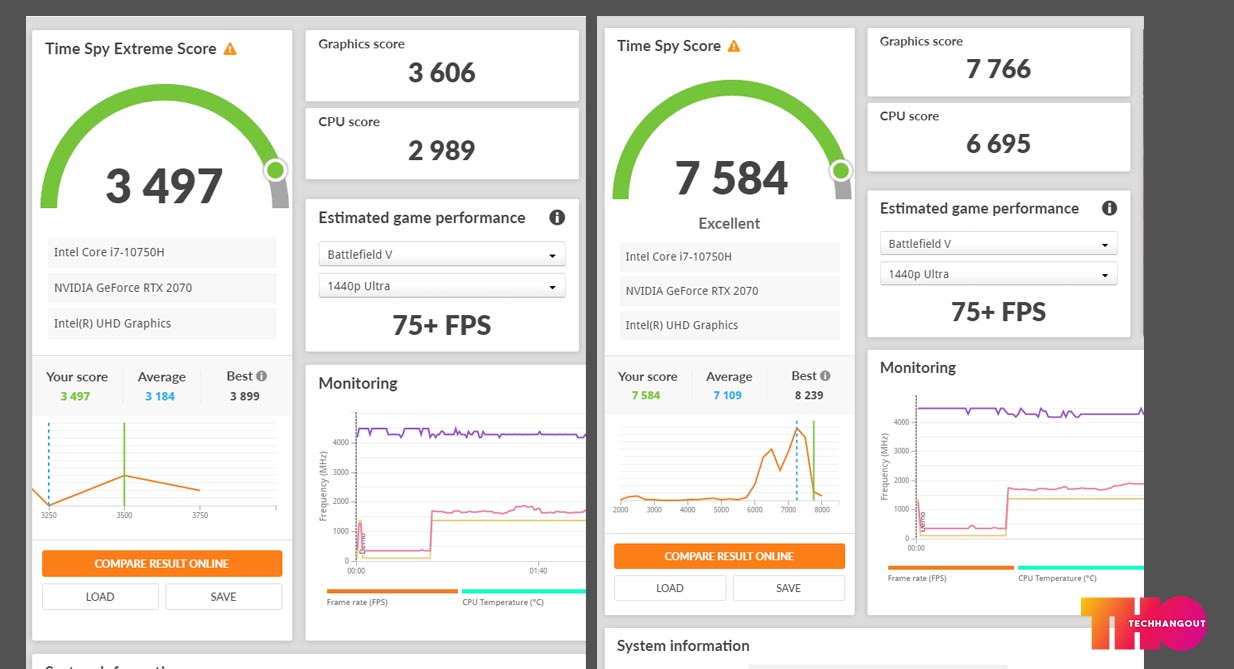Click the Time Spy Score warning triangle icon
Screen dimensions: 1234x669
pyautogui.click(x=734, y=46)
